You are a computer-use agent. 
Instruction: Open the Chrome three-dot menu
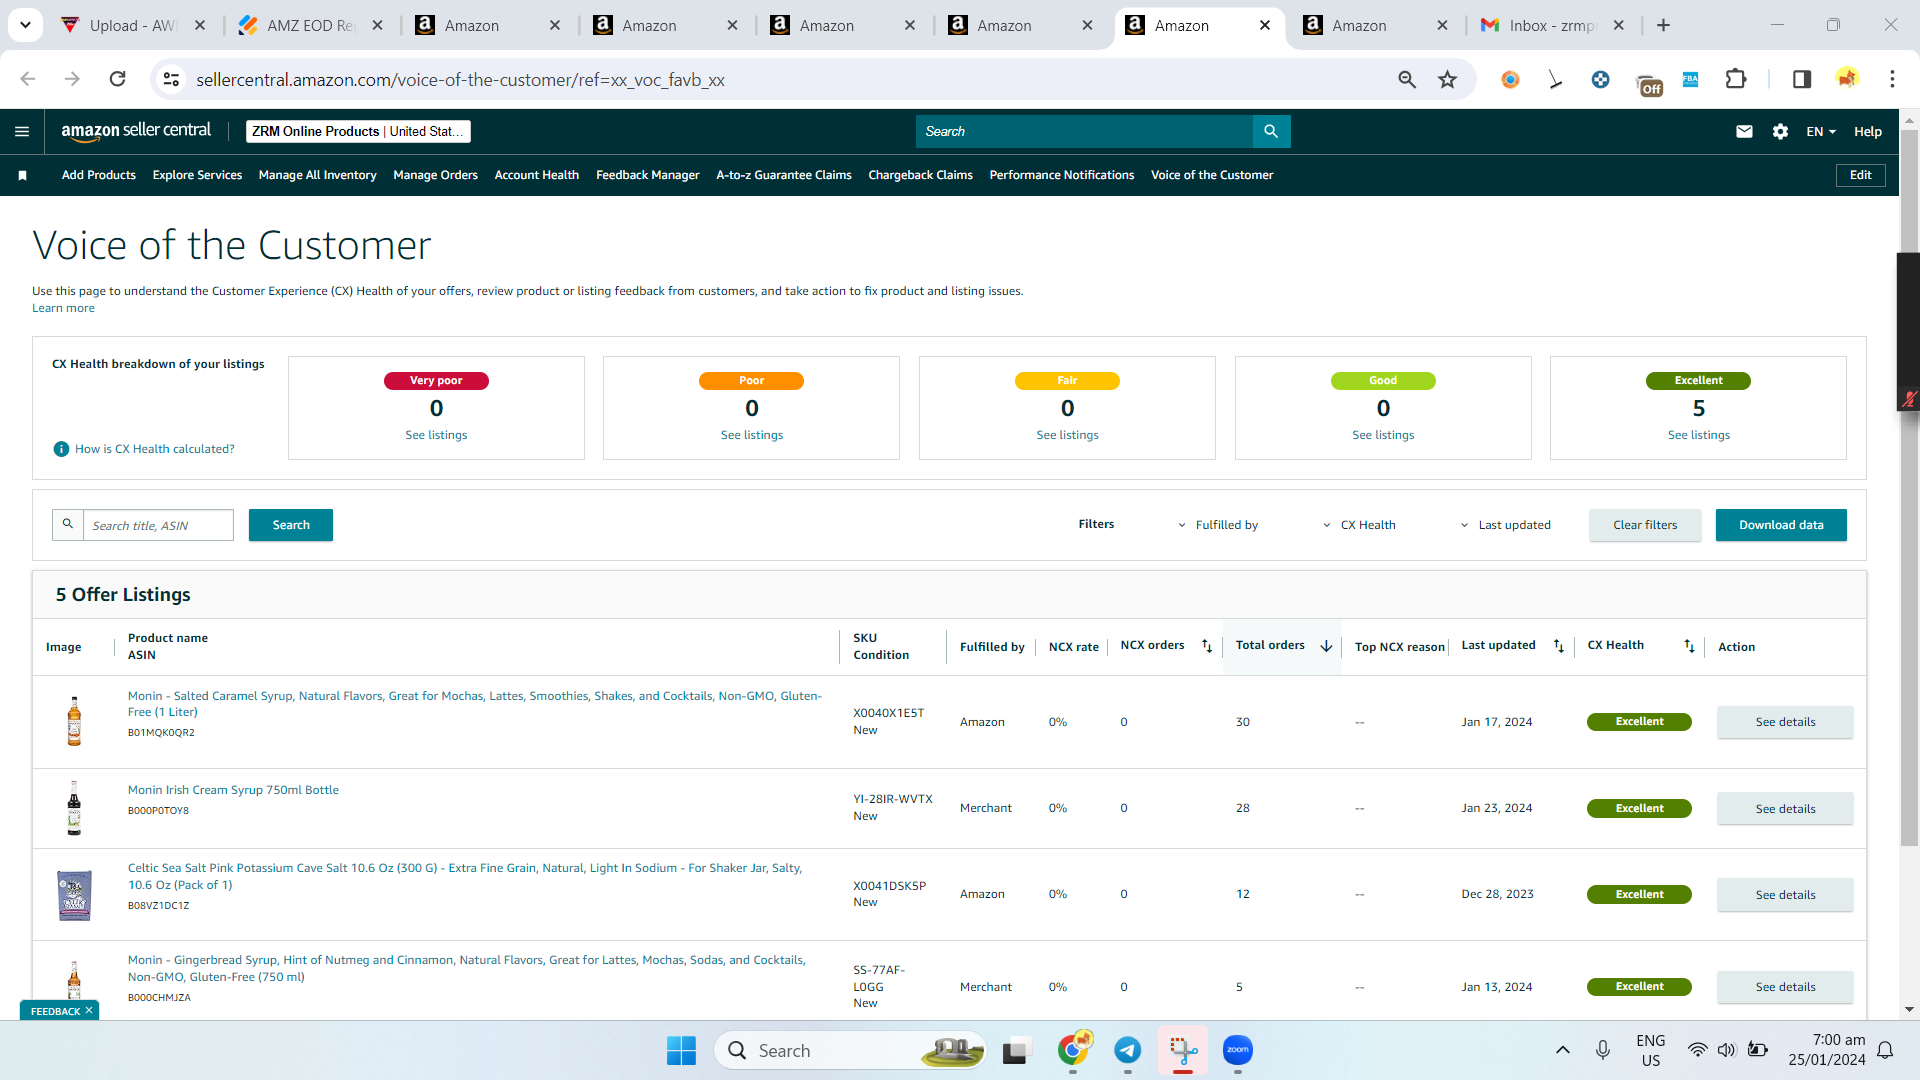[1892, 79]
